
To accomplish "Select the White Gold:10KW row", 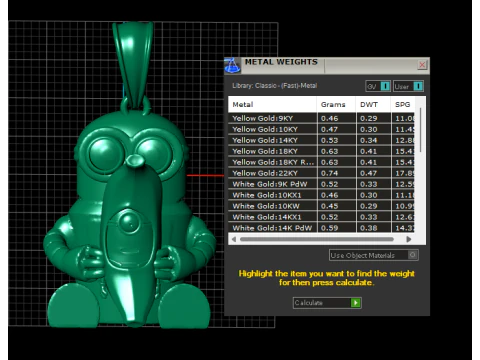I will (x=321, y=206).
